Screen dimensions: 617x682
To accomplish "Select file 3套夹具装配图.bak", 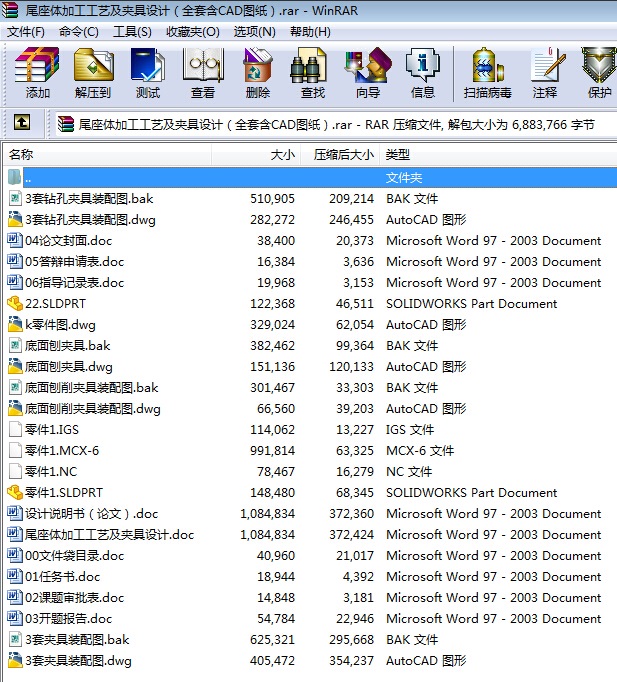I will click(77, 639).
